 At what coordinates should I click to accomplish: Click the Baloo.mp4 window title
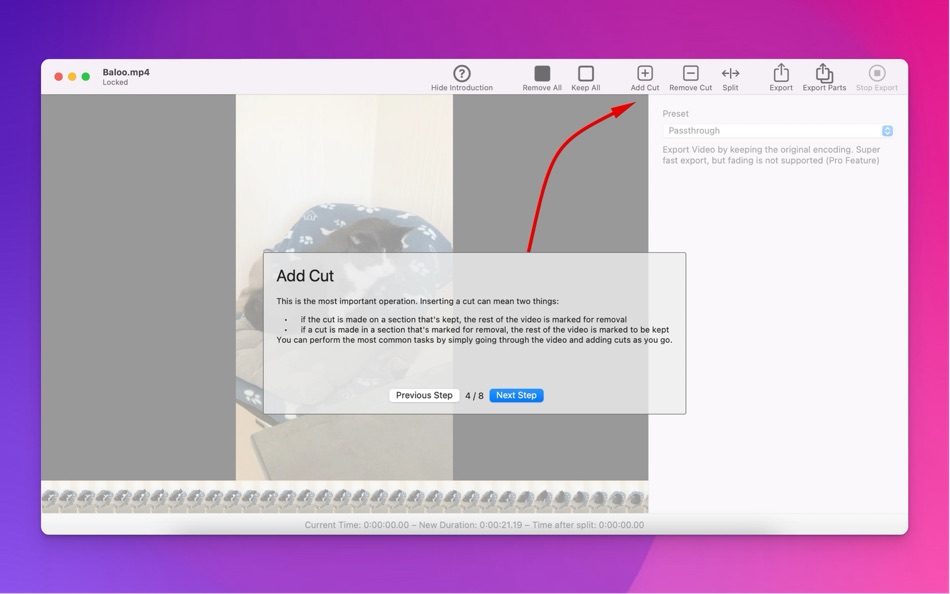126,72
